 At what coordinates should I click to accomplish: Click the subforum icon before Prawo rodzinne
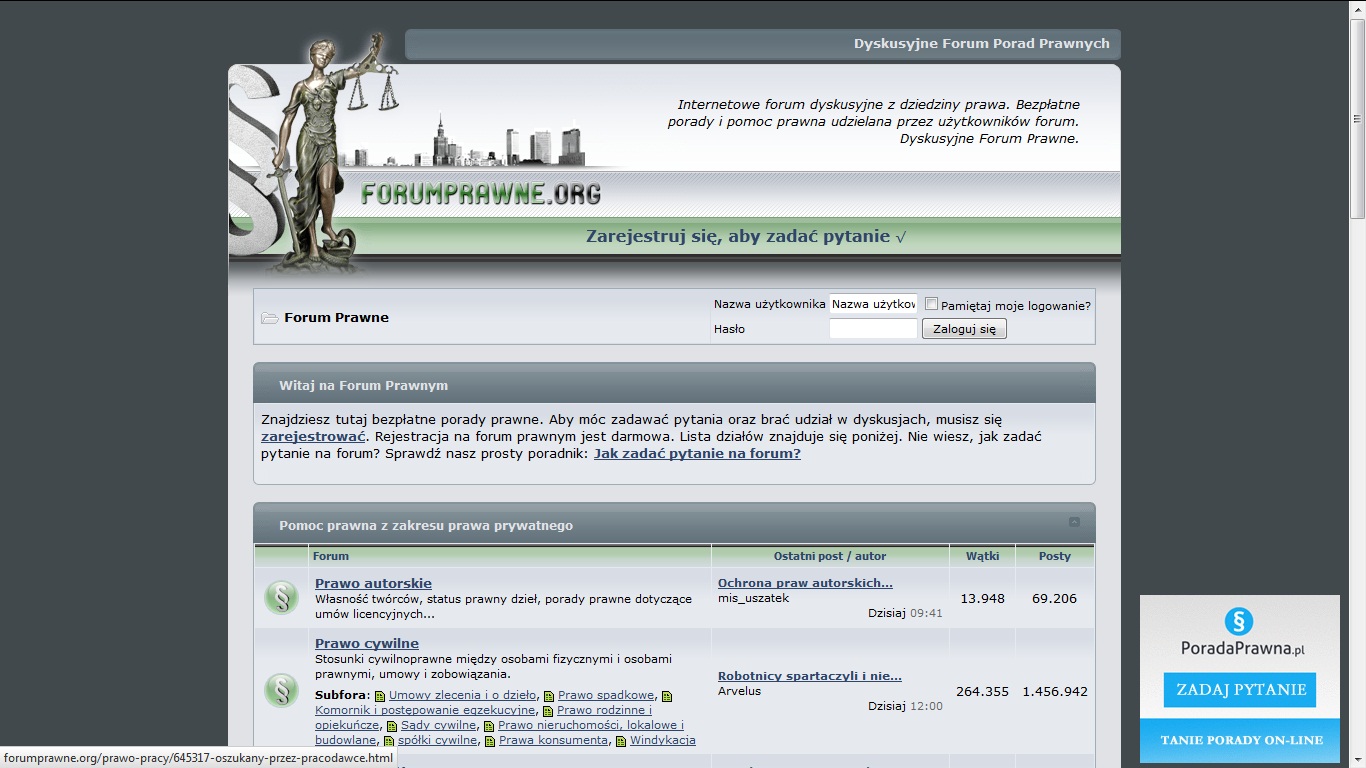[x=548, y=711]
